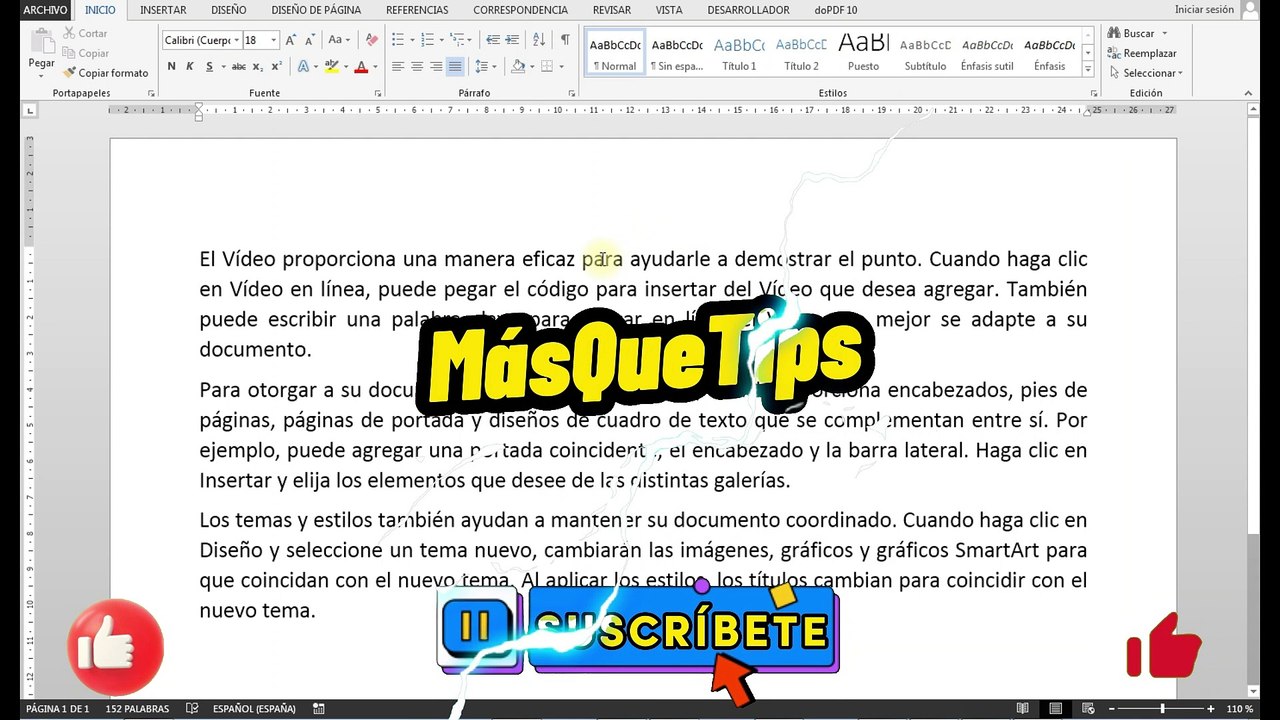This screenshot has width=1280, height=720.
Task: Click Copiar formato painter
Action: [105, 73]
